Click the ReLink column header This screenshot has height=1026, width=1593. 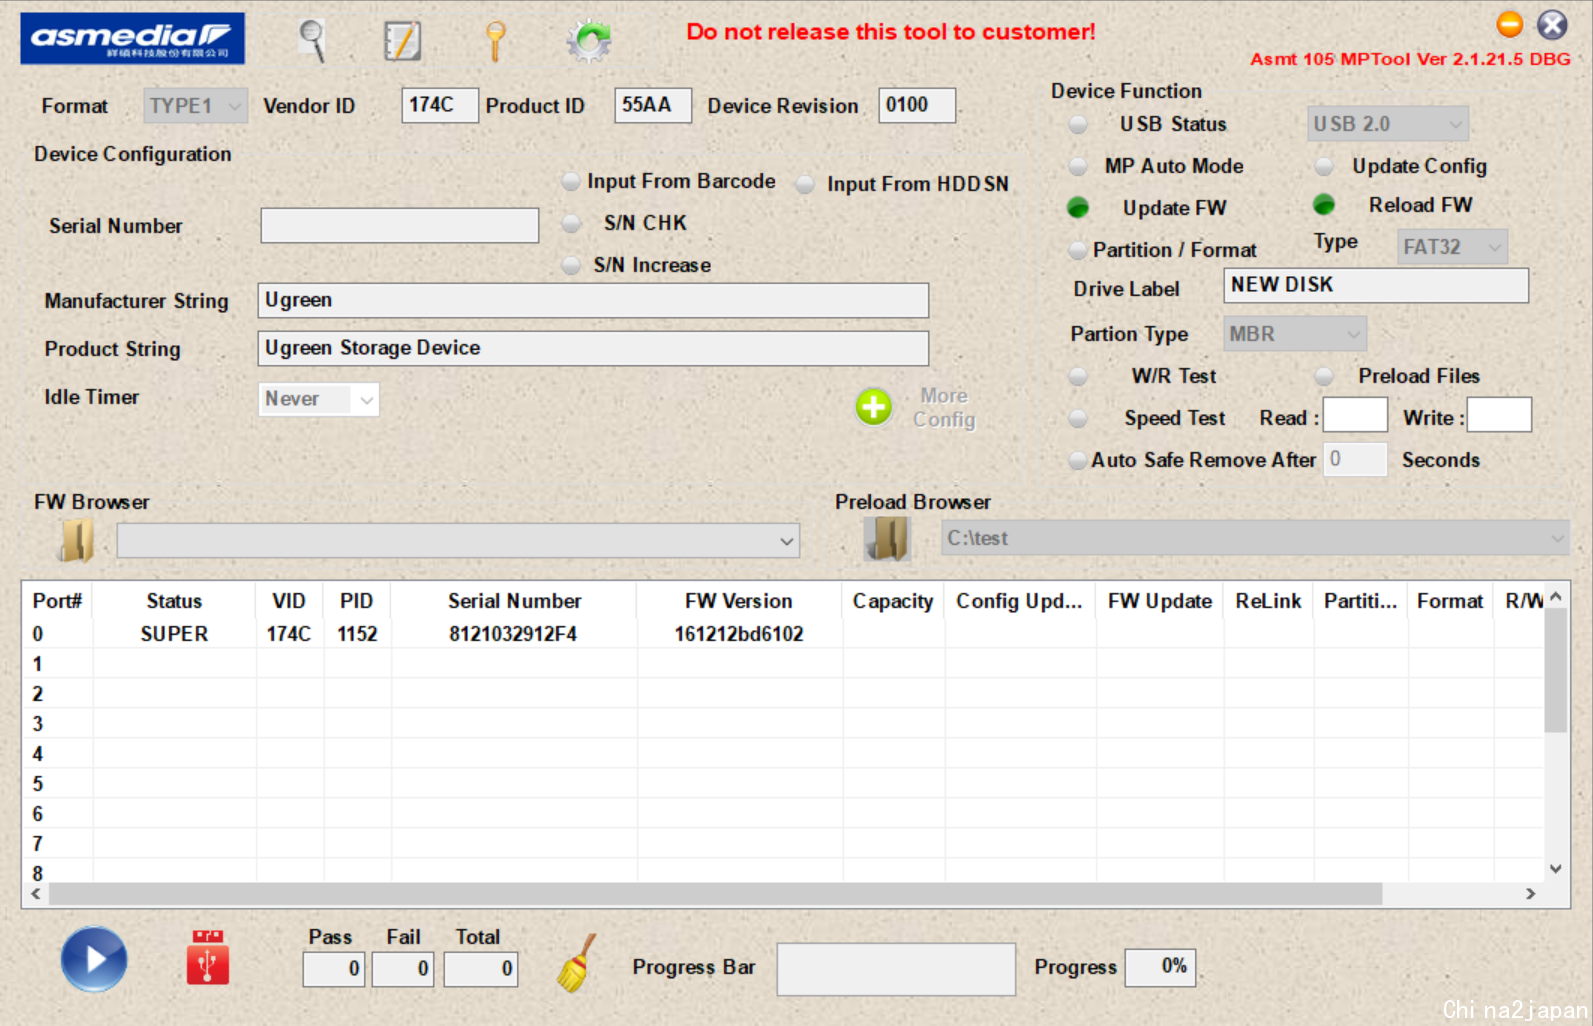(x=1268, y=601)
